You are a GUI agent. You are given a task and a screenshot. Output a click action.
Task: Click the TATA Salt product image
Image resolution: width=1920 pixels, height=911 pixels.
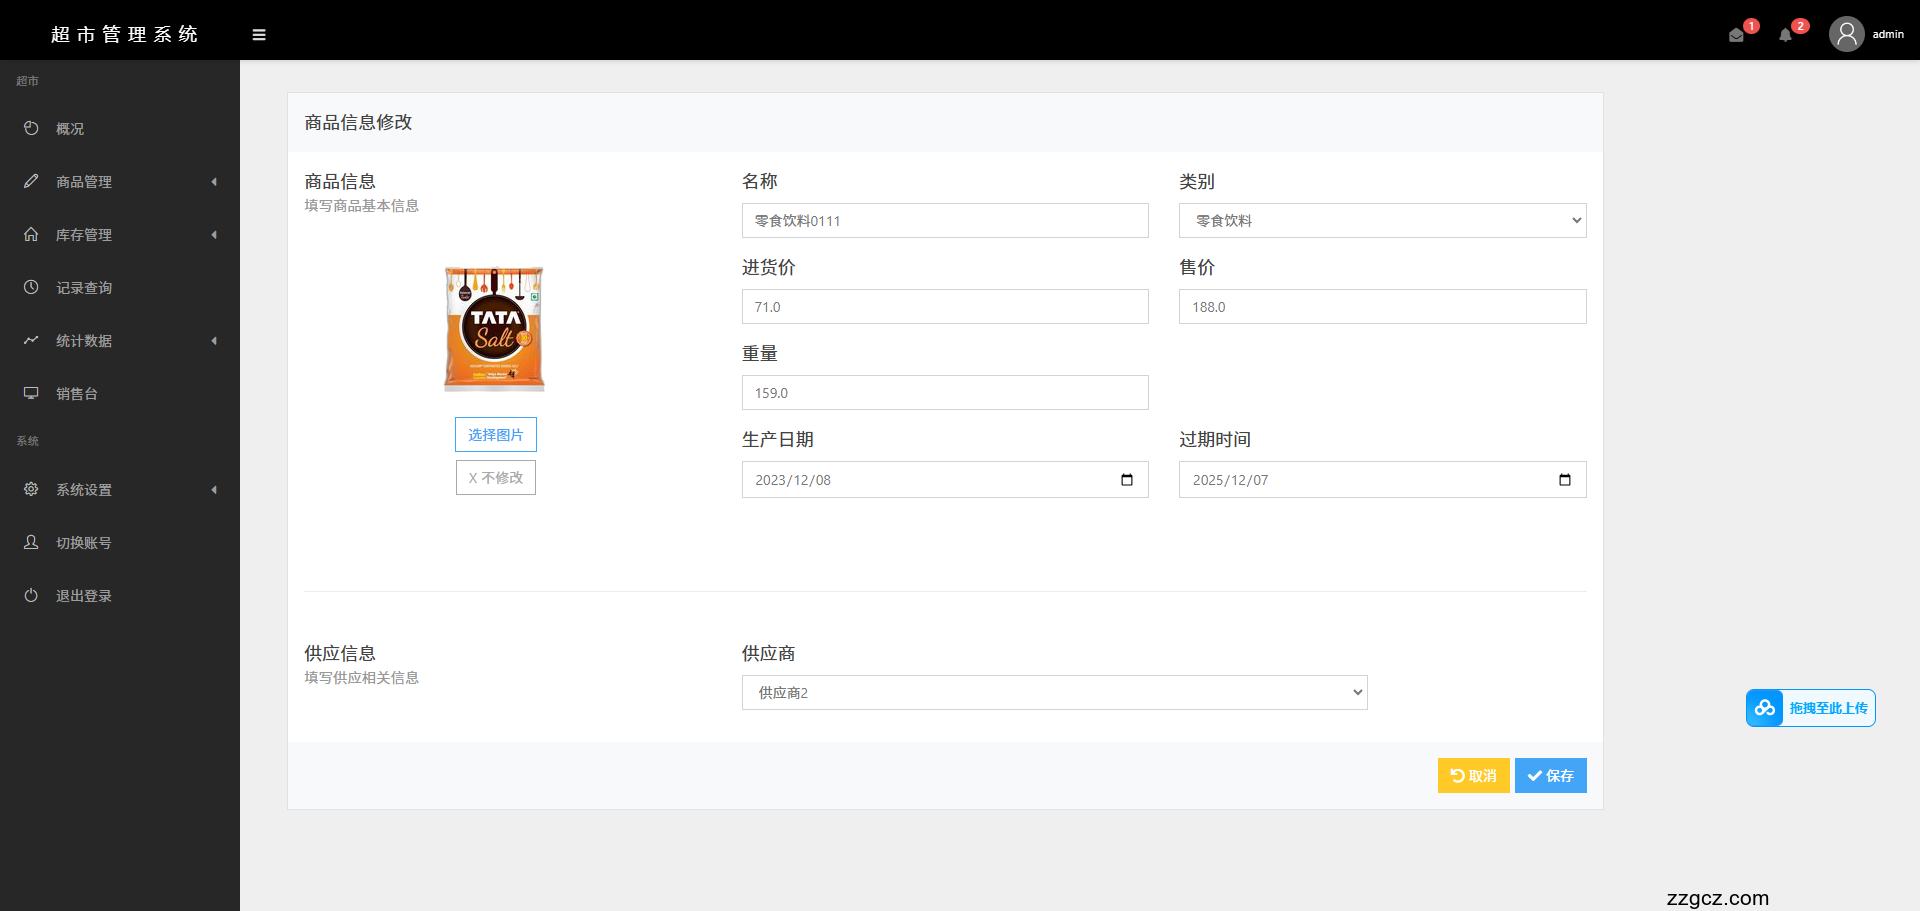tap(494, 329)
